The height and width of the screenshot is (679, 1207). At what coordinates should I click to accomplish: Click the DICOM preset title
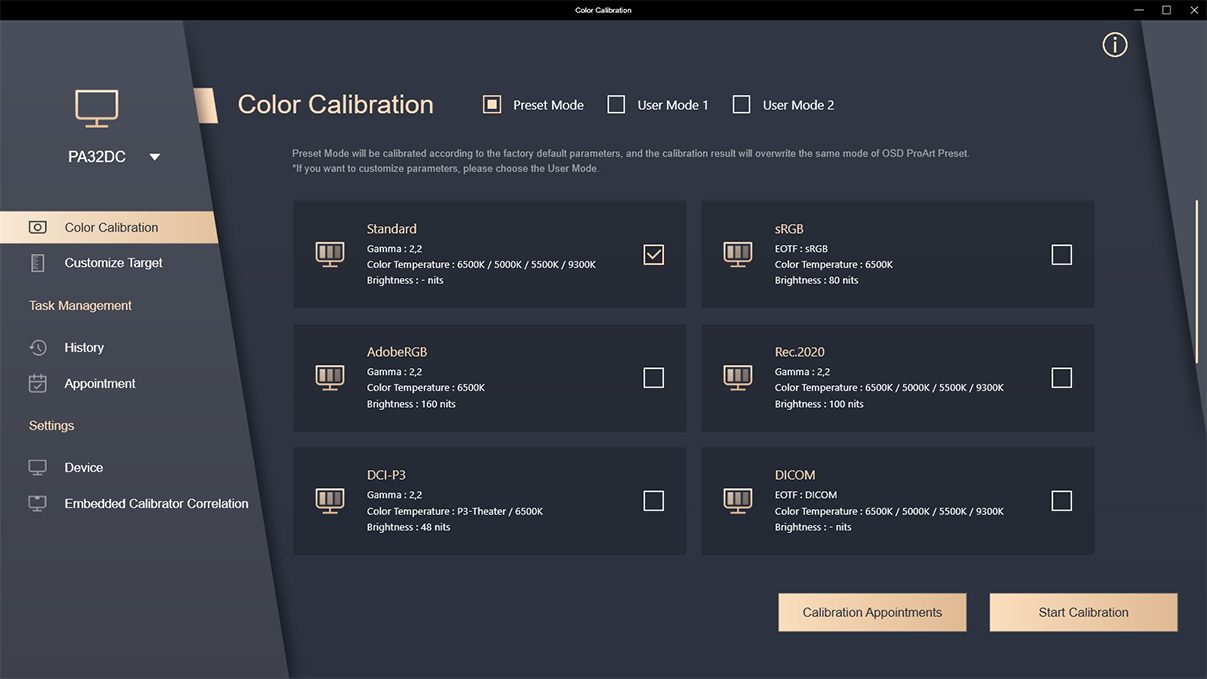(795, 475)
